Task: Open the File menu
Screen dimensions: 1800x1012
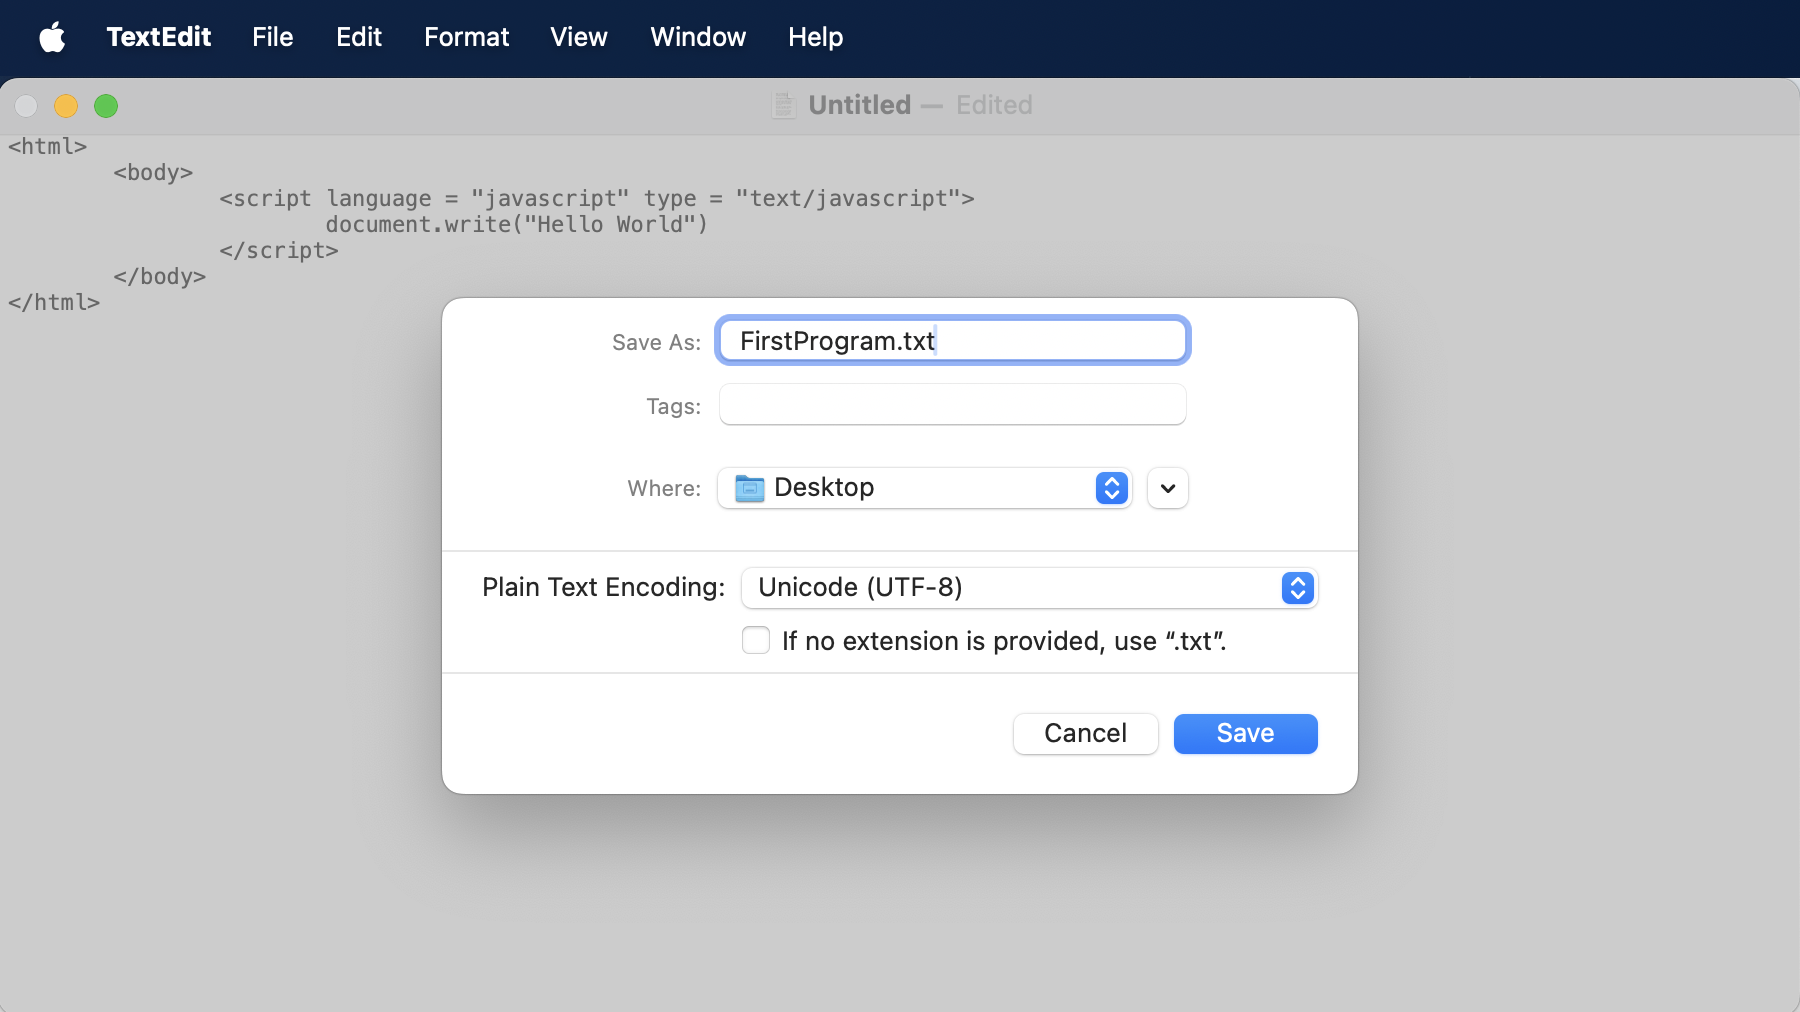Action: coord(272,37)
